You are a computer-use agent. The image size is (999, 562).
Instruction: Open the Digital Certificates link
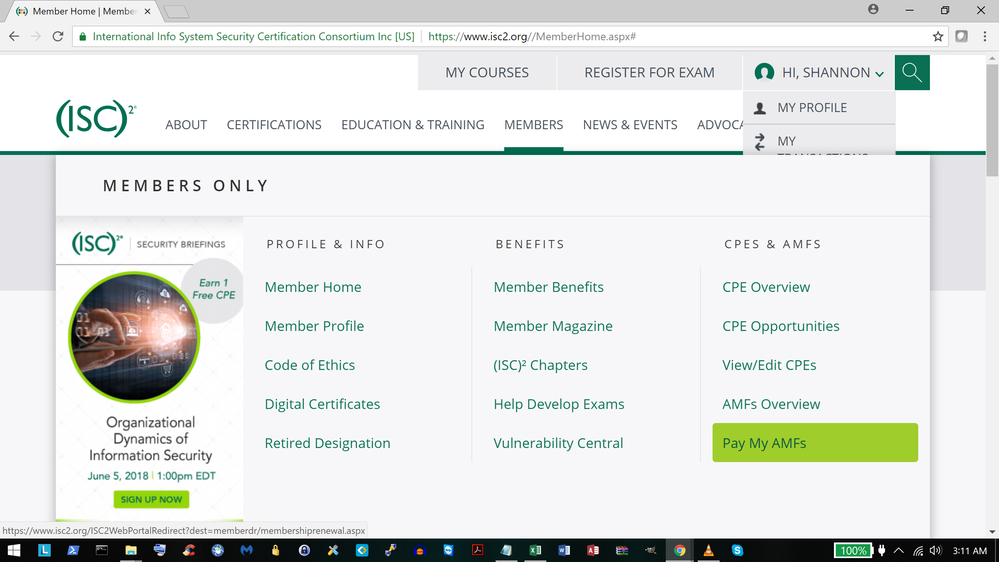click(322, 404)
